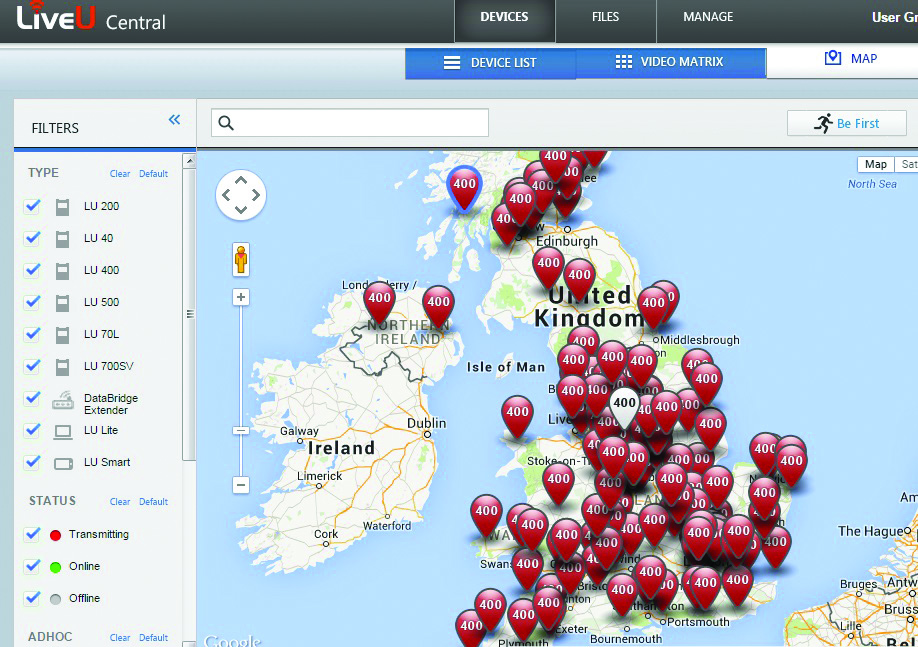
Task: Click the 400 marker east of Northern Ireland
Action: point(439,306)
